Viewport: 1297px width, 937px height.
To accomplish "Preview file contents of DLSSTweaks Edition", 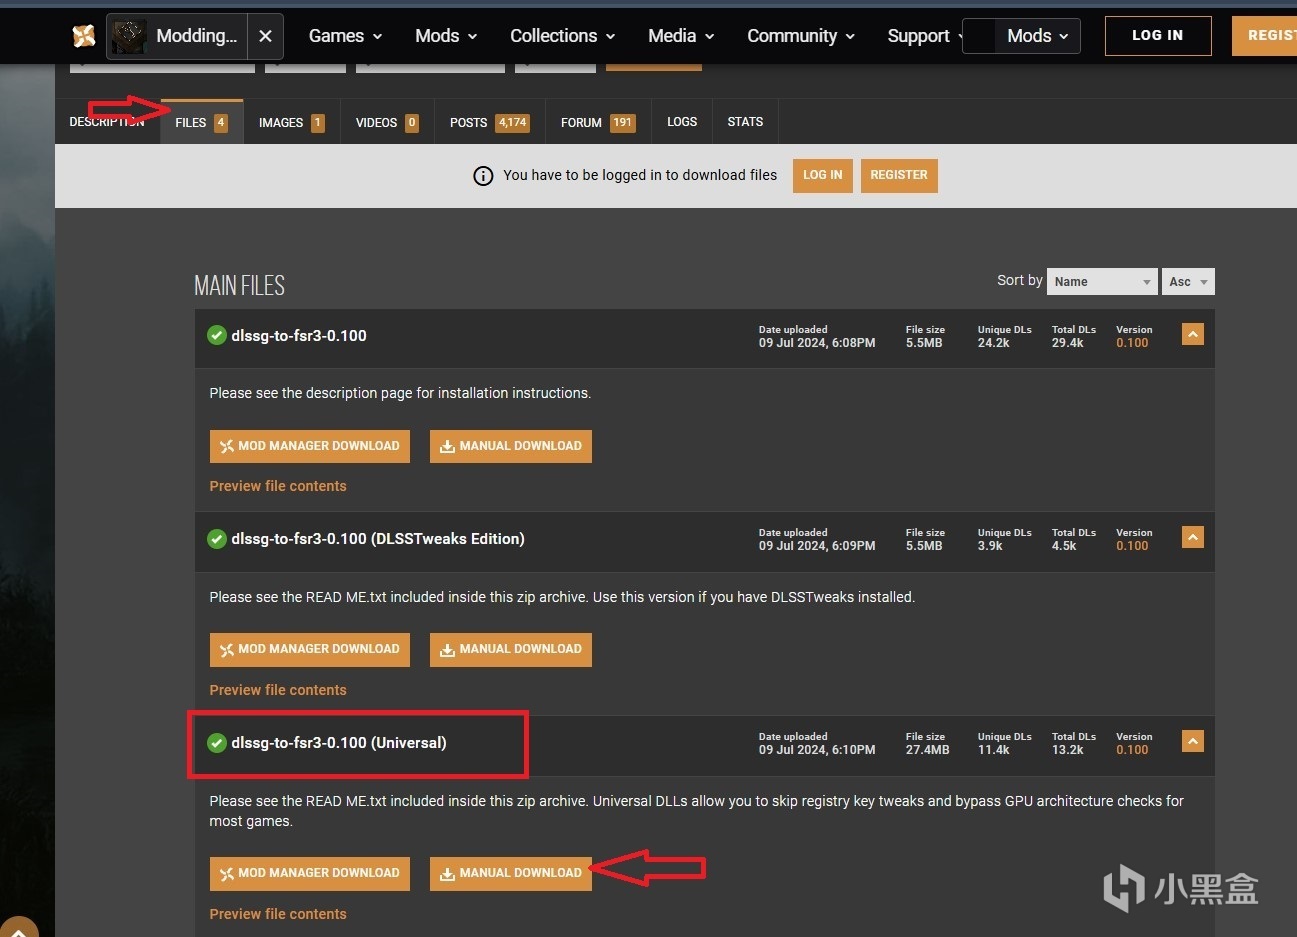I will (278, 690).
